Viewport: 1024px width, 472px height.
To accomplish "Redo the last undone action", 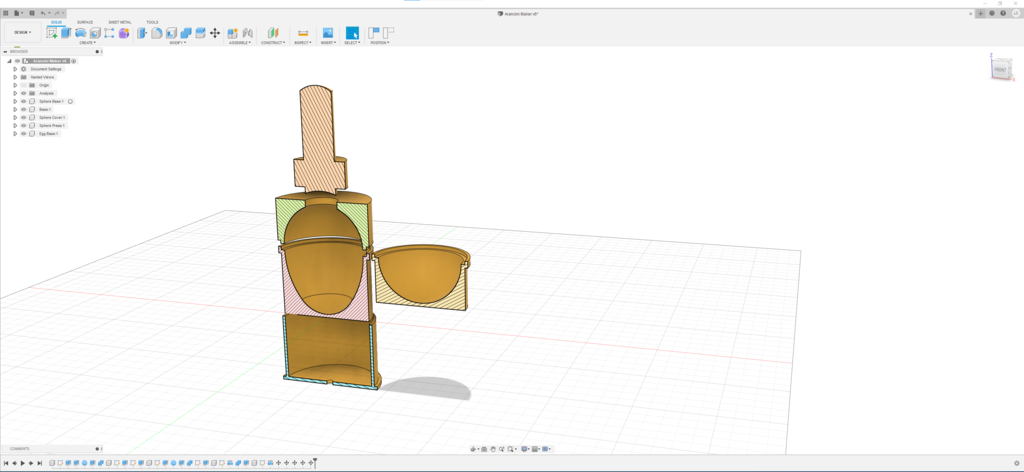I will pos(57,13).
